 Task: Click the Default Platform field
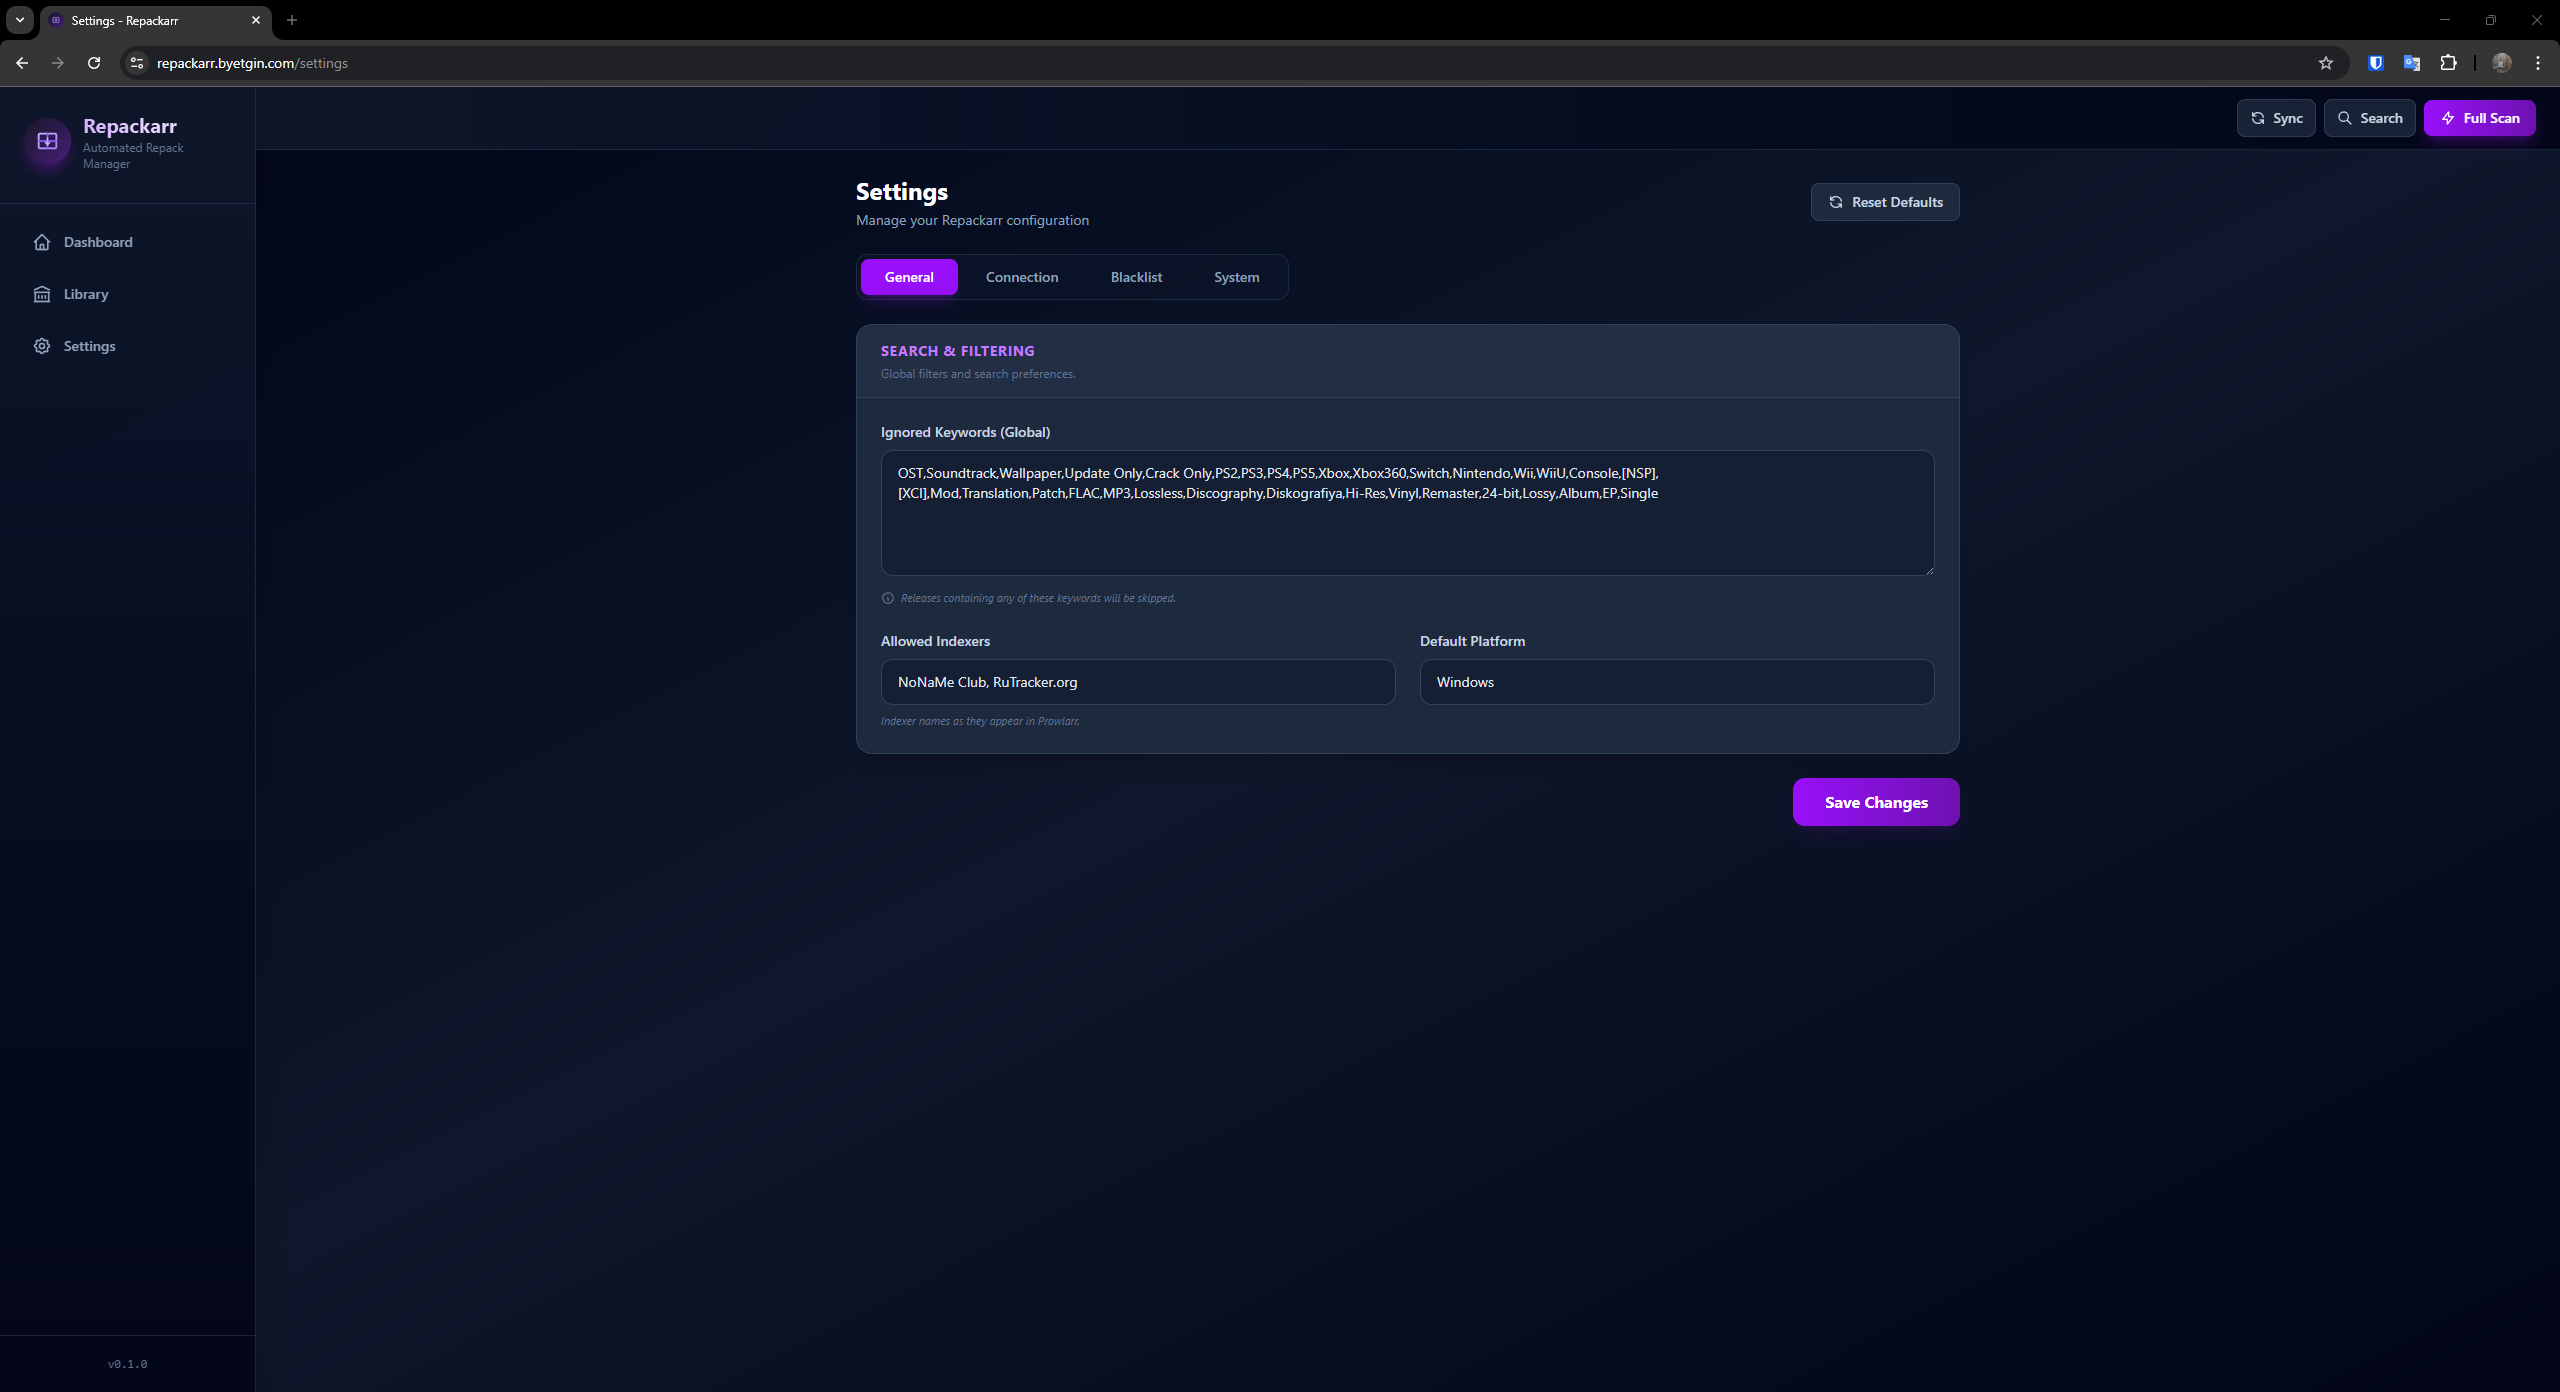pyautogui.click(x=1676, y=682)
